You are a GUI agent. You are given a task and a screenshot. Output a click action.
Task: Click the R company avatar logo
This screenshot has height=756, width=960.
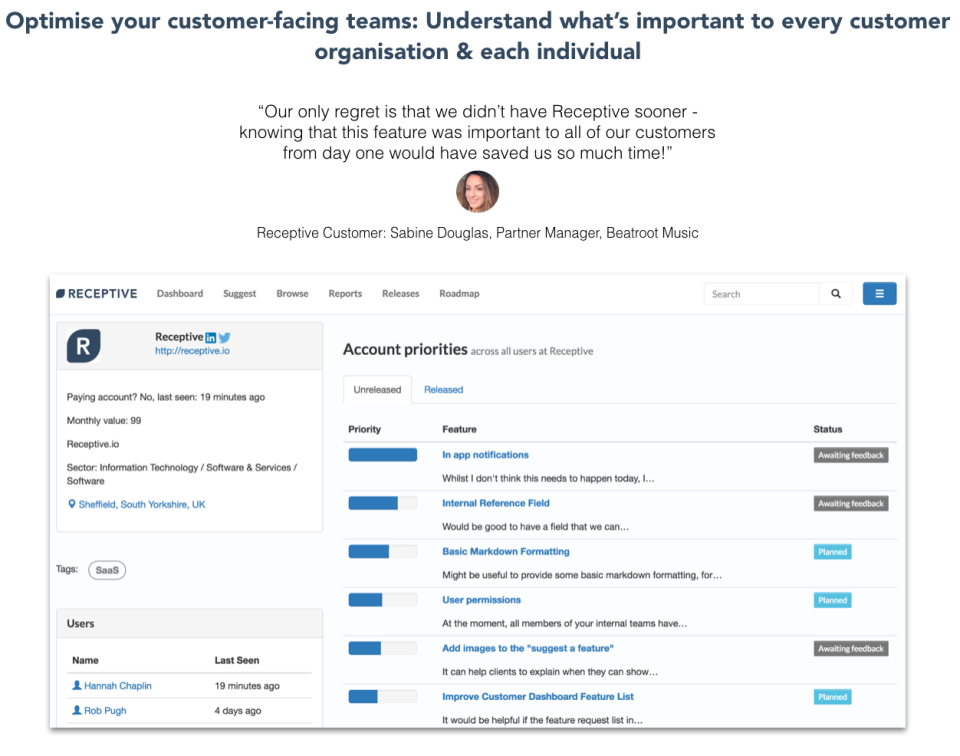click(84, 346)
